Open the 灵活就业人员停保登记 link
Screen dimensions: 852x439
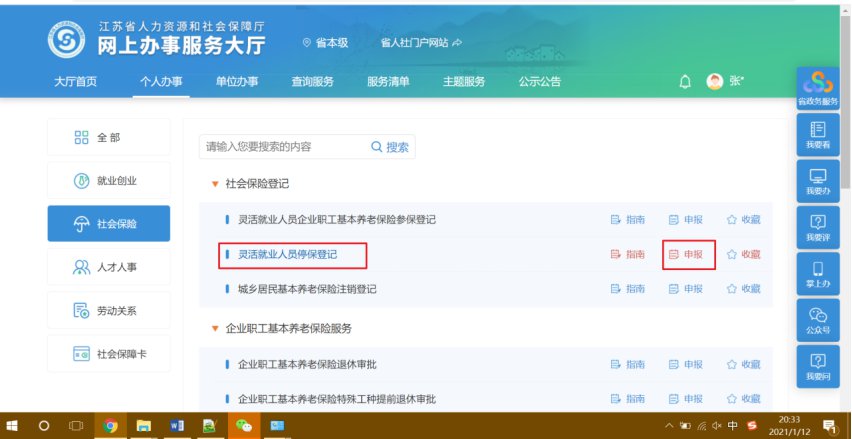pyautogui.click(x=287, y=255)
